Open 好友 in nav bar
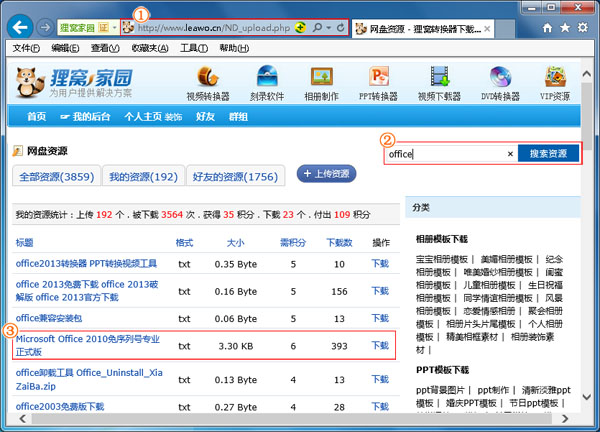Viewport: 600px width, 432px height. coord(205,116)
